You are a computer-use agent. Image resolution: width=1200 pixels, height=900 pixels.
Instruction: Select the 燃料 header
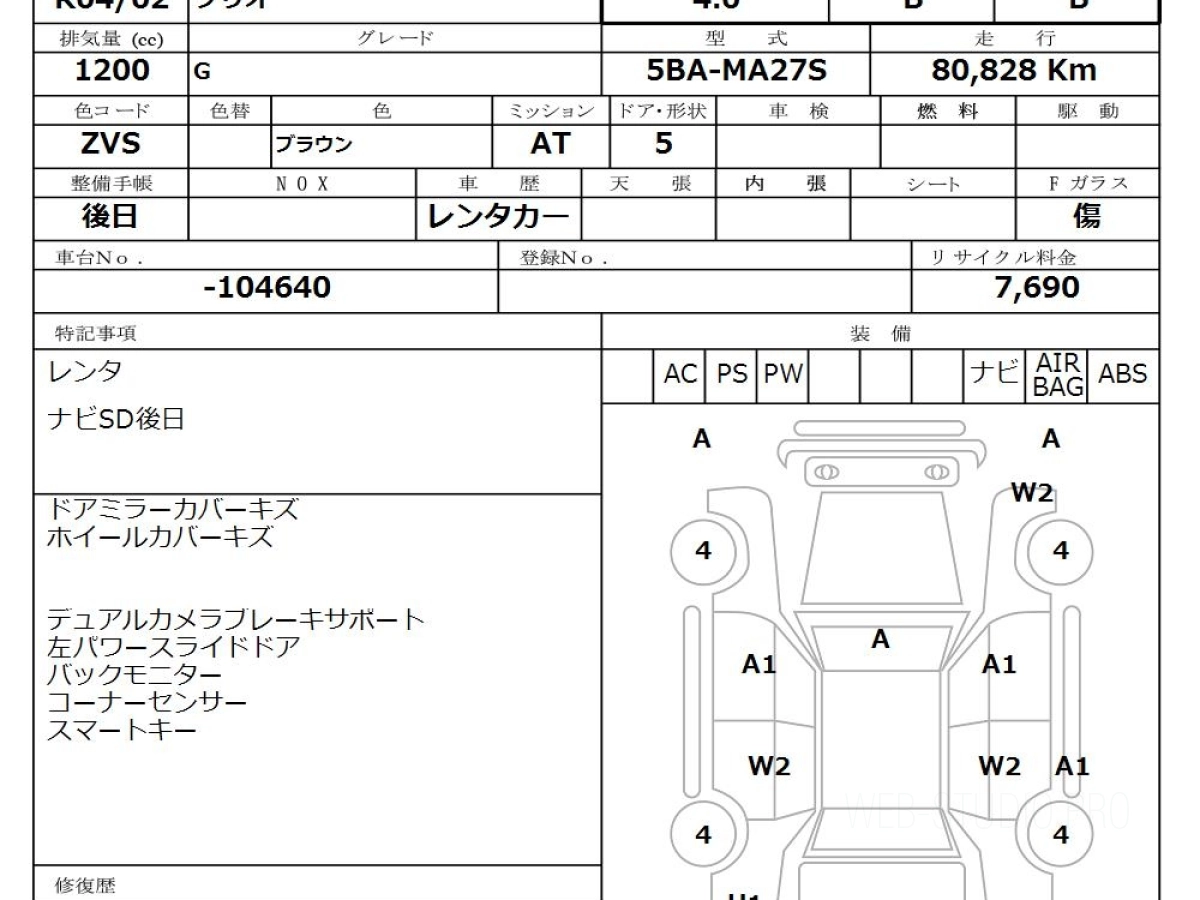(948, 111)
